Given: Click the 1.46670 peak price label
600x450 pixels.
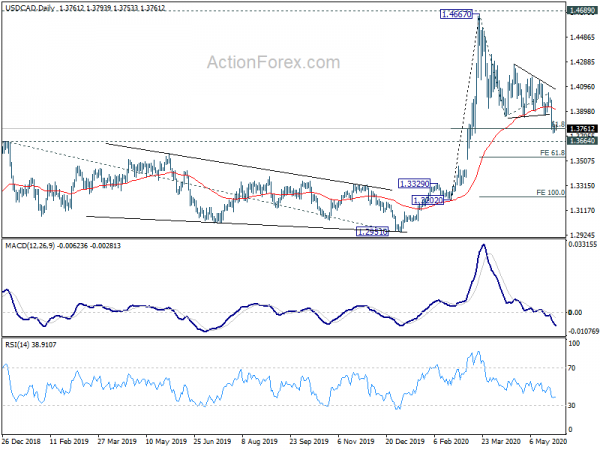Looking at the screenshot, I should tap(457, 15).
